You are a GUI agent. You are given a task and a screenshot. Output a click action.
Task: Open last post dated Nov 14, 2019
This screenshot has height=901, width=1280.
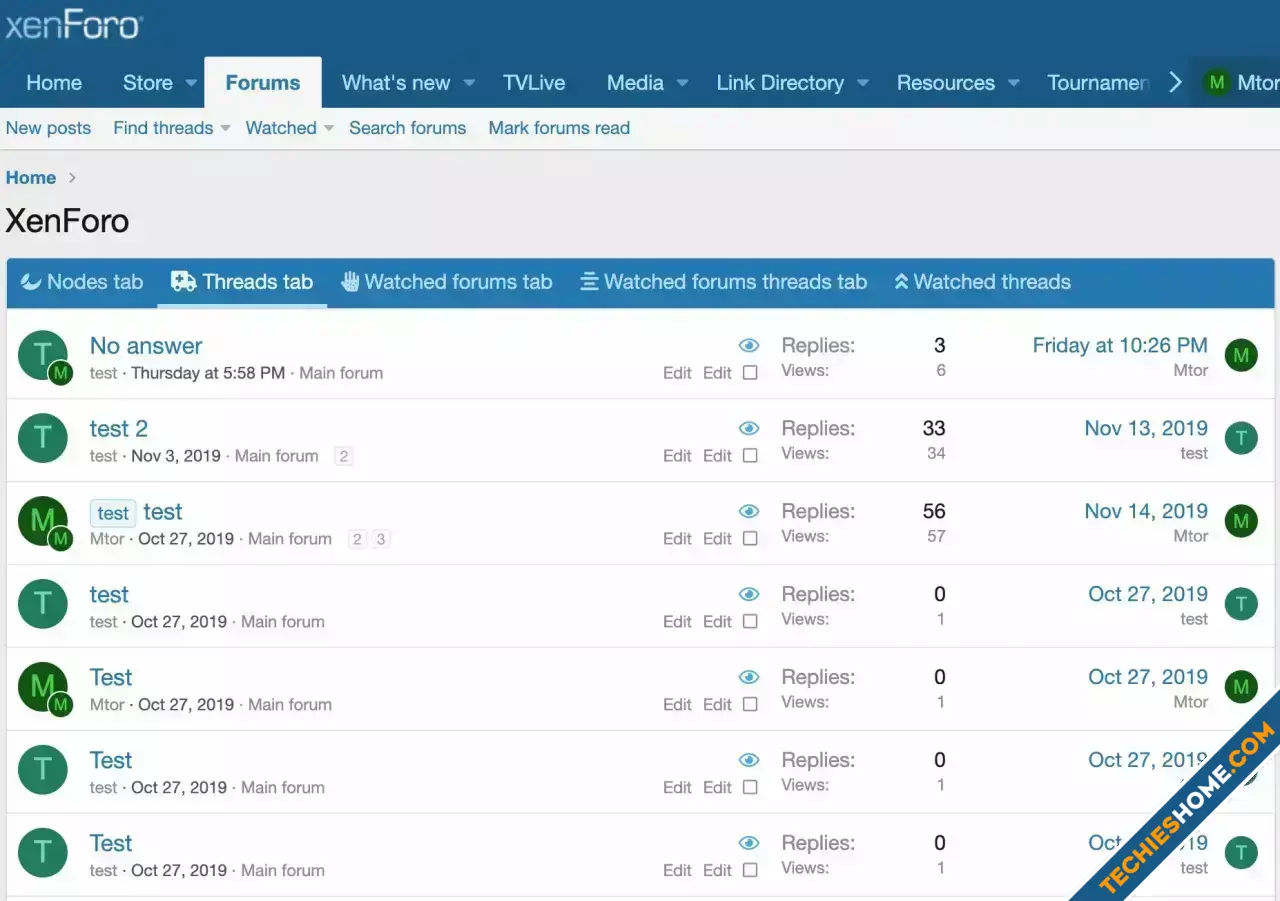(x=1146, y=512)
